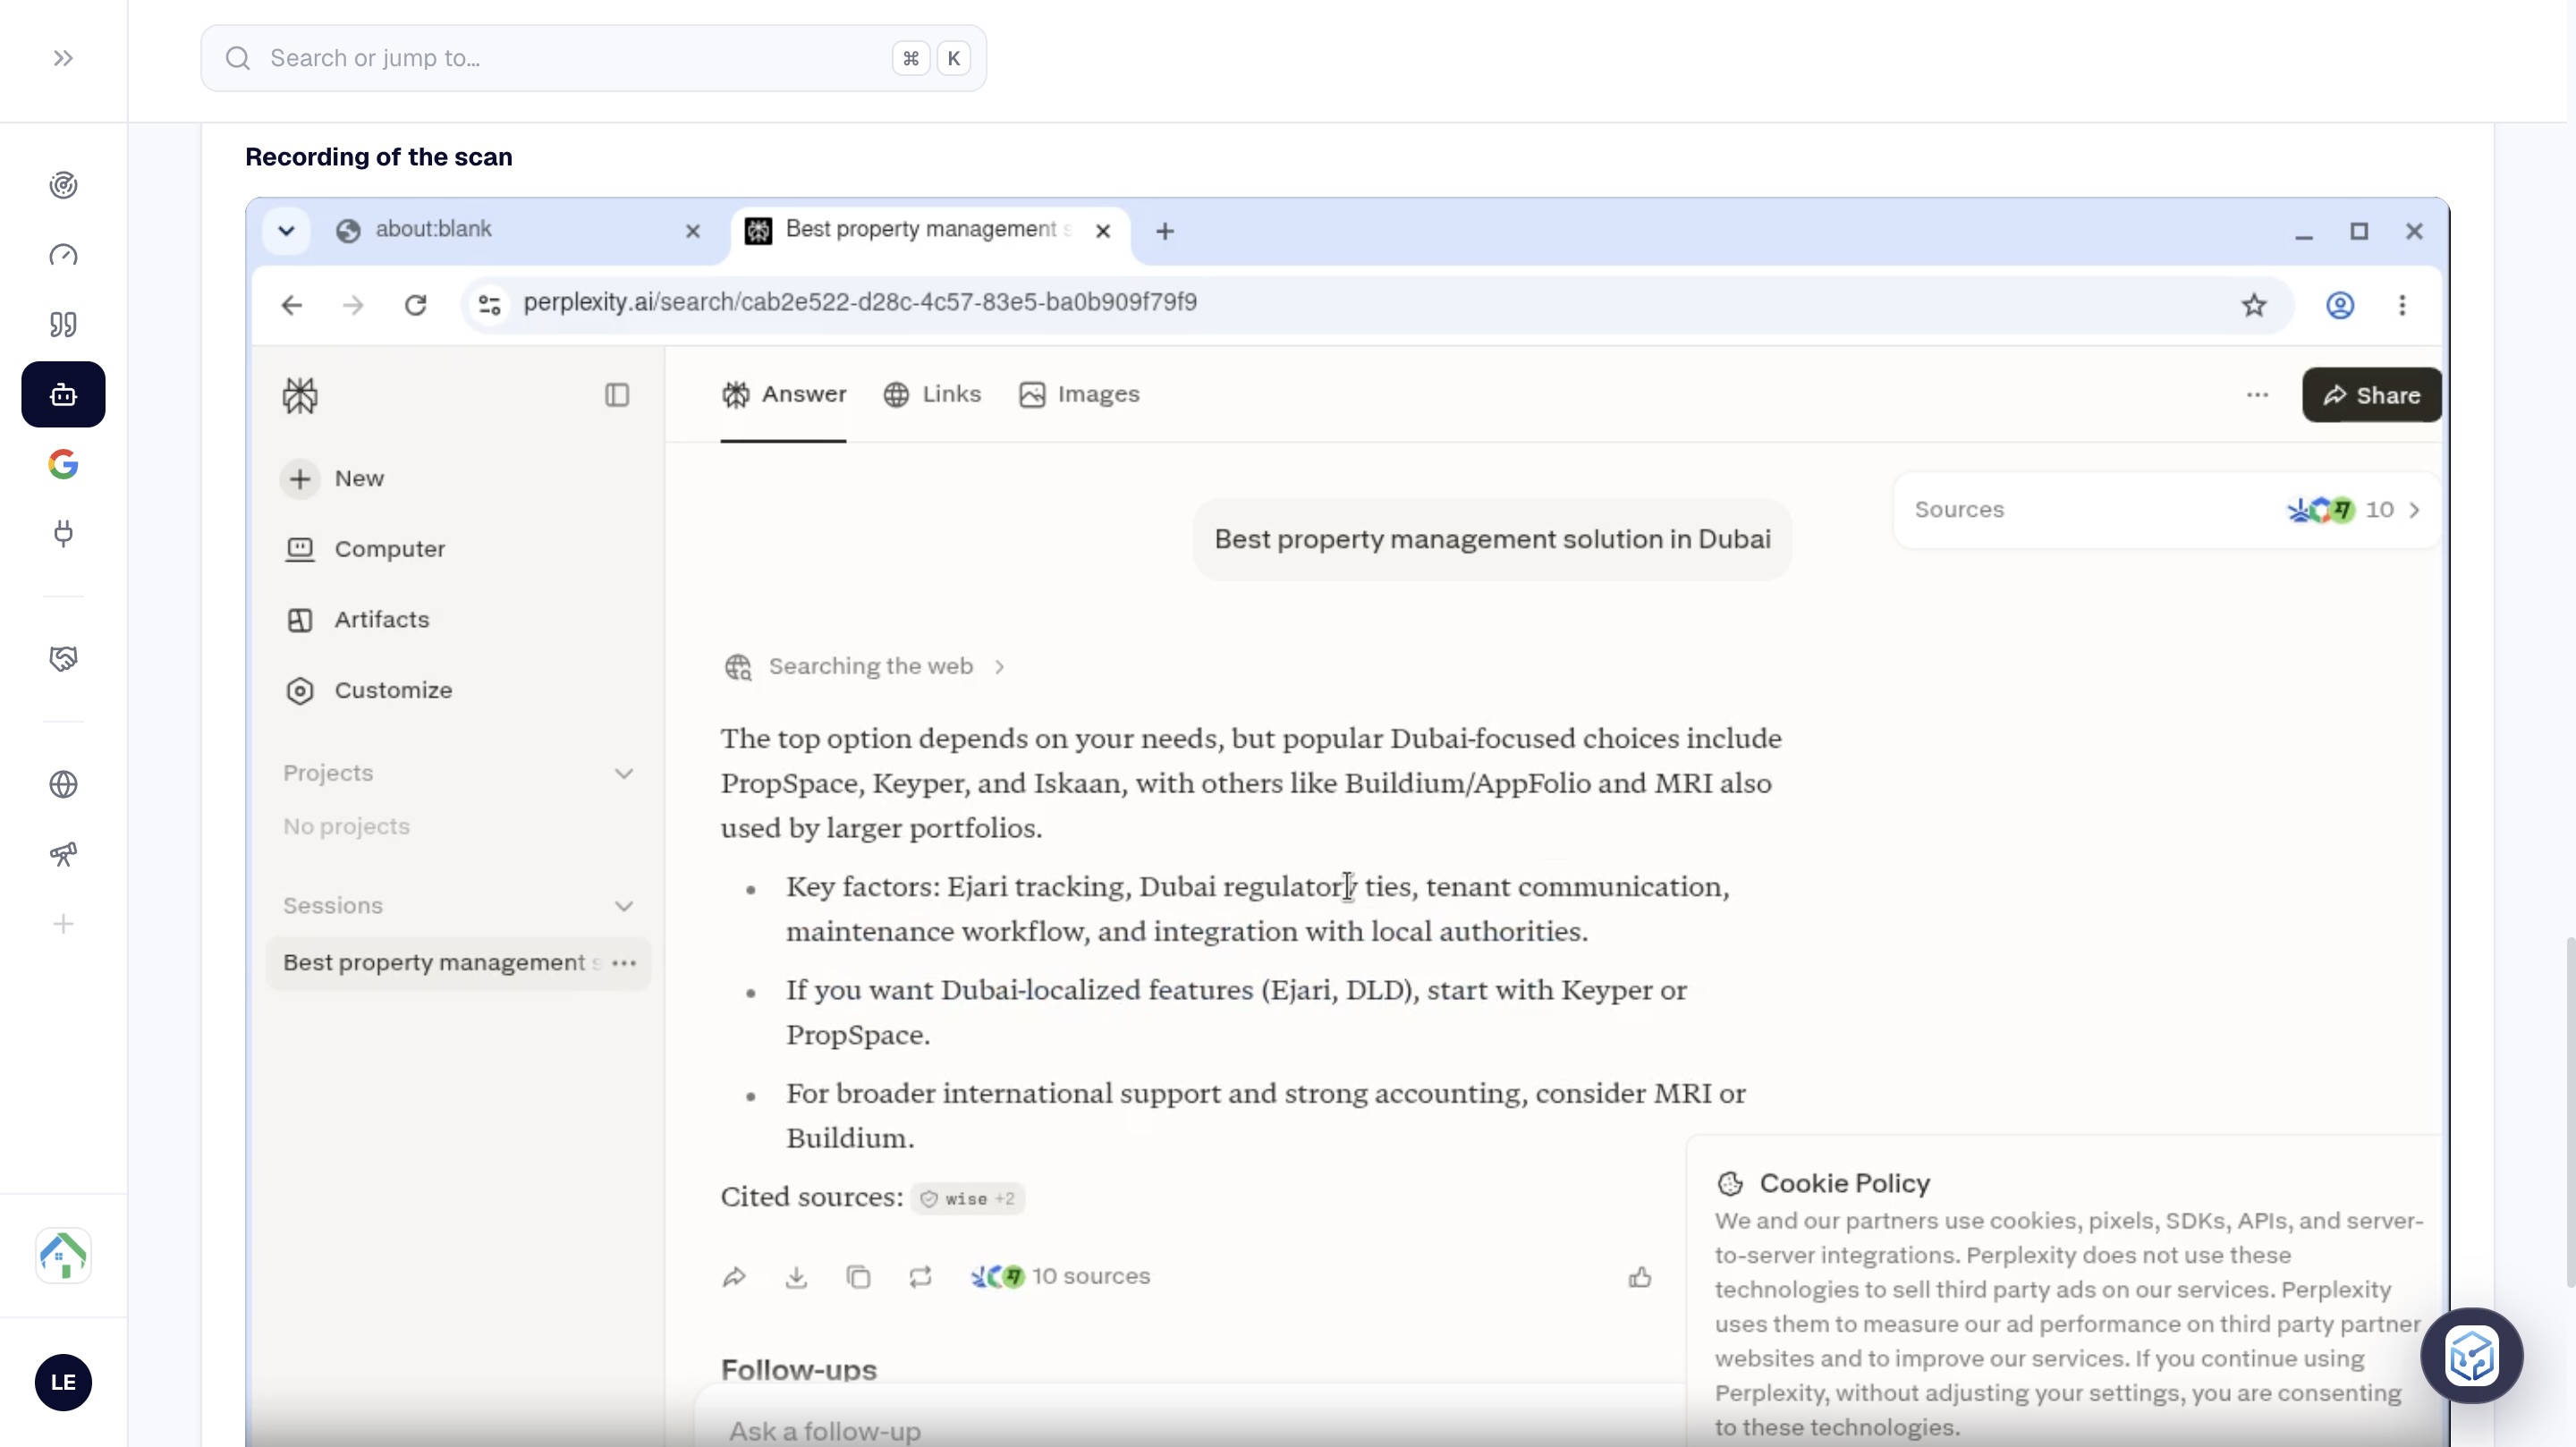2576x1447 pixels.
Task: Open the LE user avatar
Action: [x=63, y=1382]
